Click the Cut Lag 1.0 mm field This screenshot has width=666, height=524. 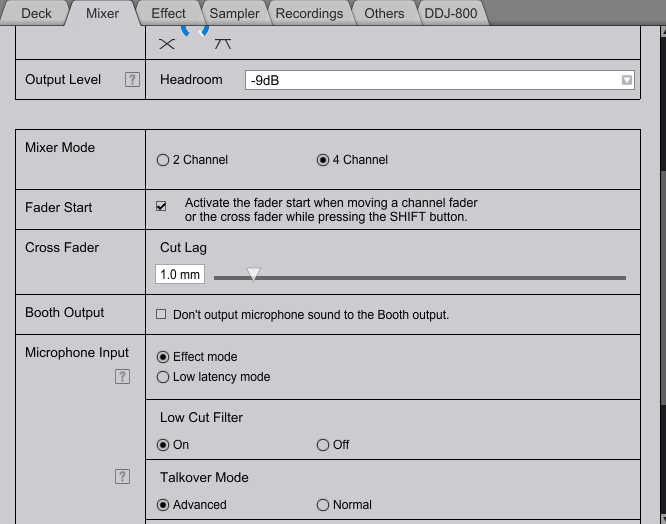(x=180, y=274)
